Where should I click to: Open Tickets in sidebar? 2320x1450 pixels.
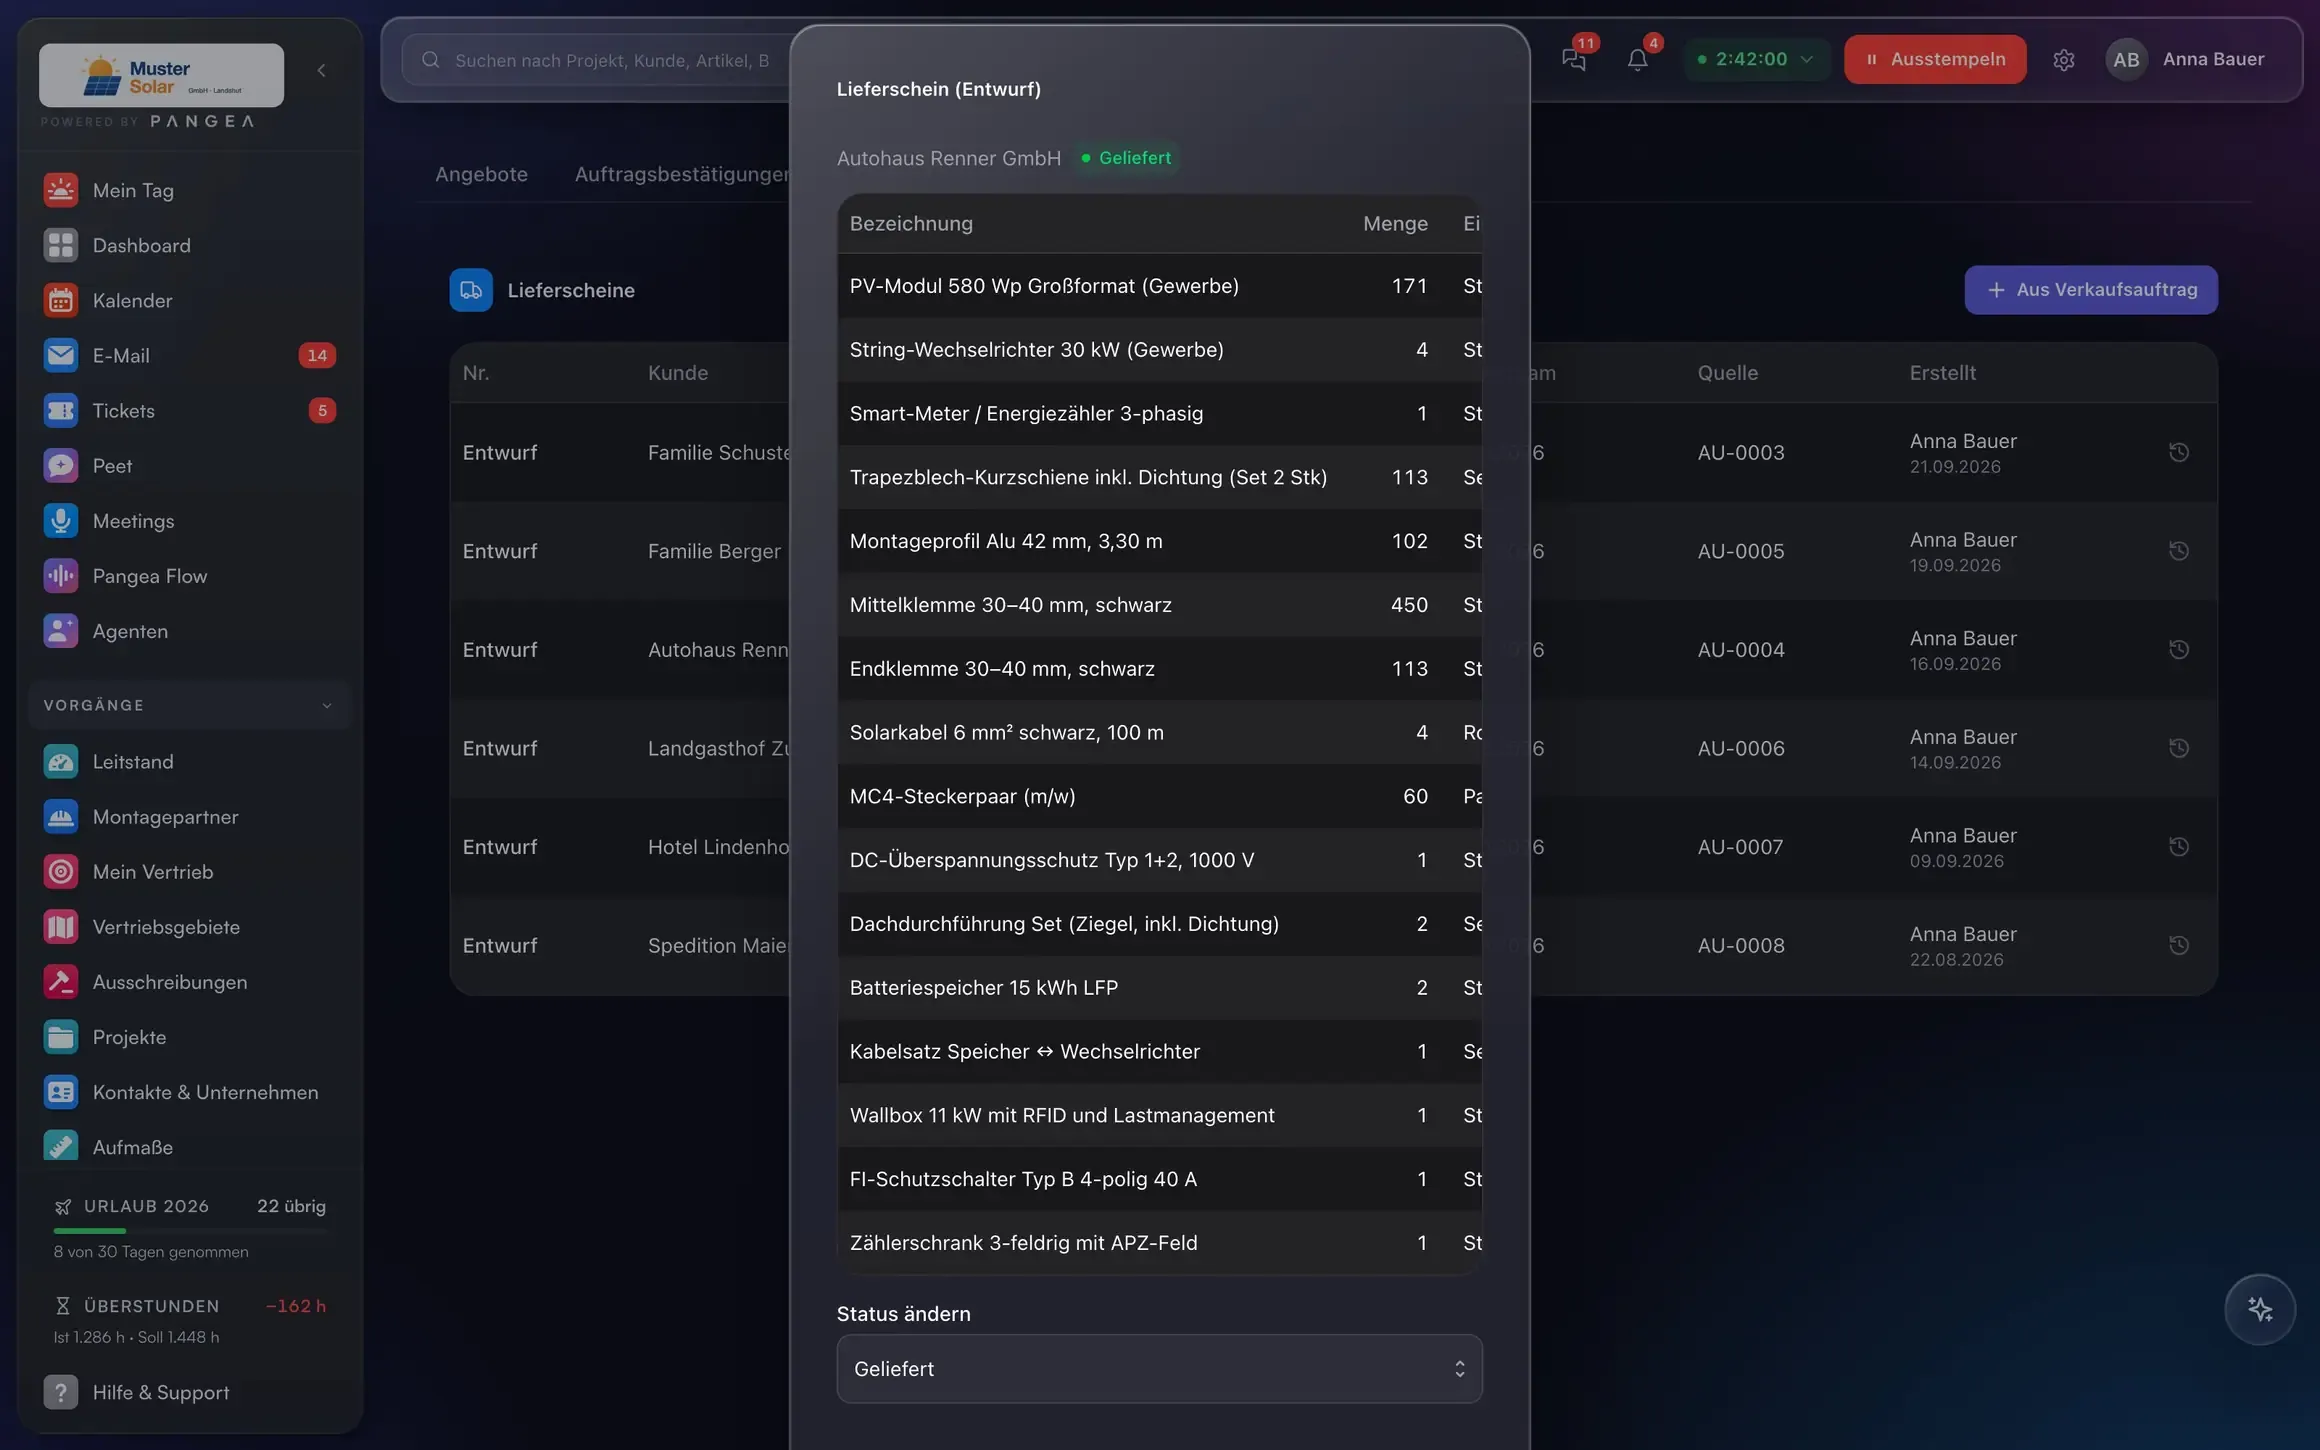tap(189, 410)
